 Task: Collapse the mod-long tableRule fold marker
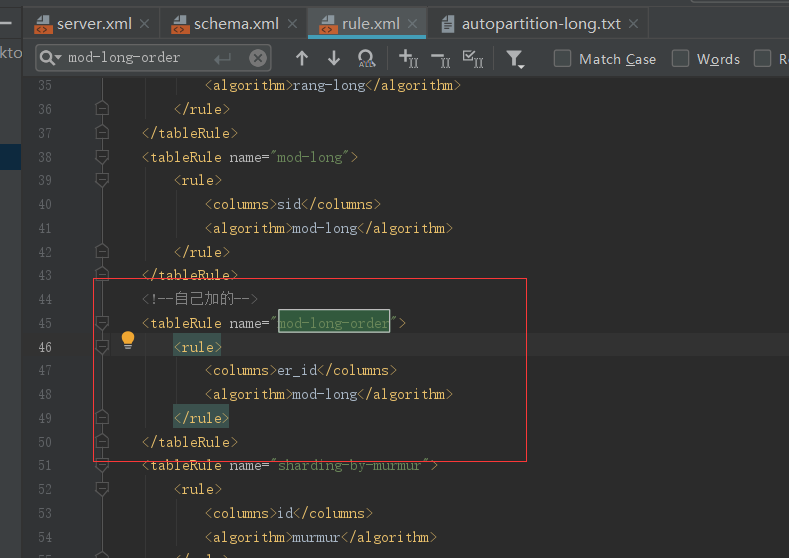101,157
